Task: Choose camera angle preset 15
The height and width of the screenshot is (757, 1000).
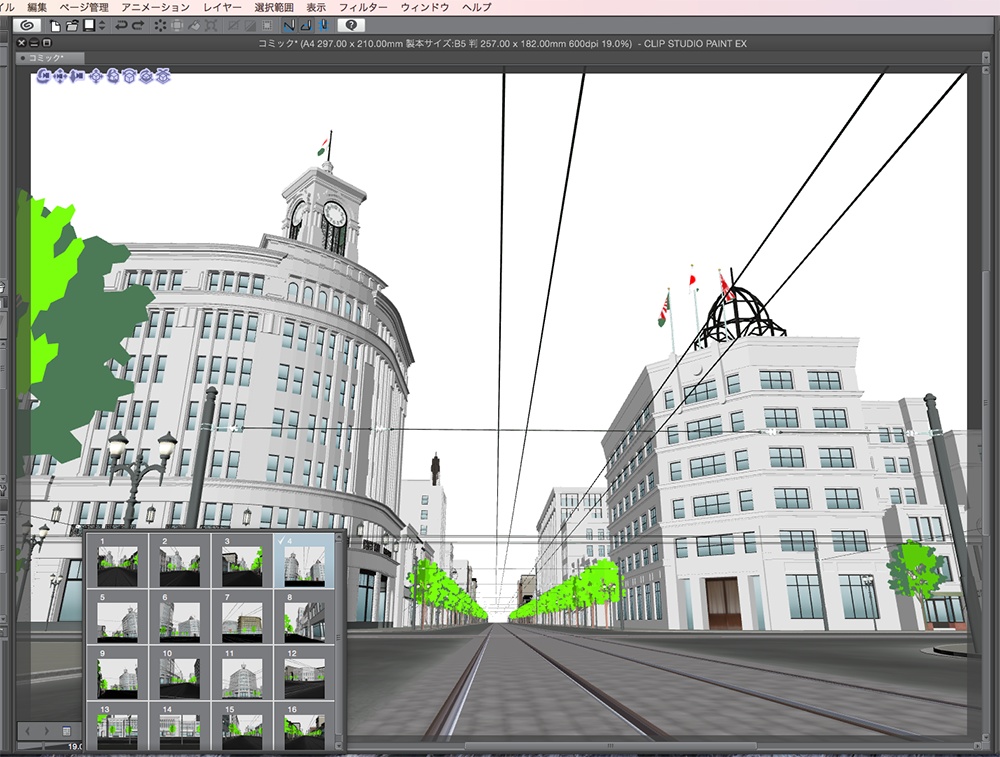Action: (x=242, y=726)
